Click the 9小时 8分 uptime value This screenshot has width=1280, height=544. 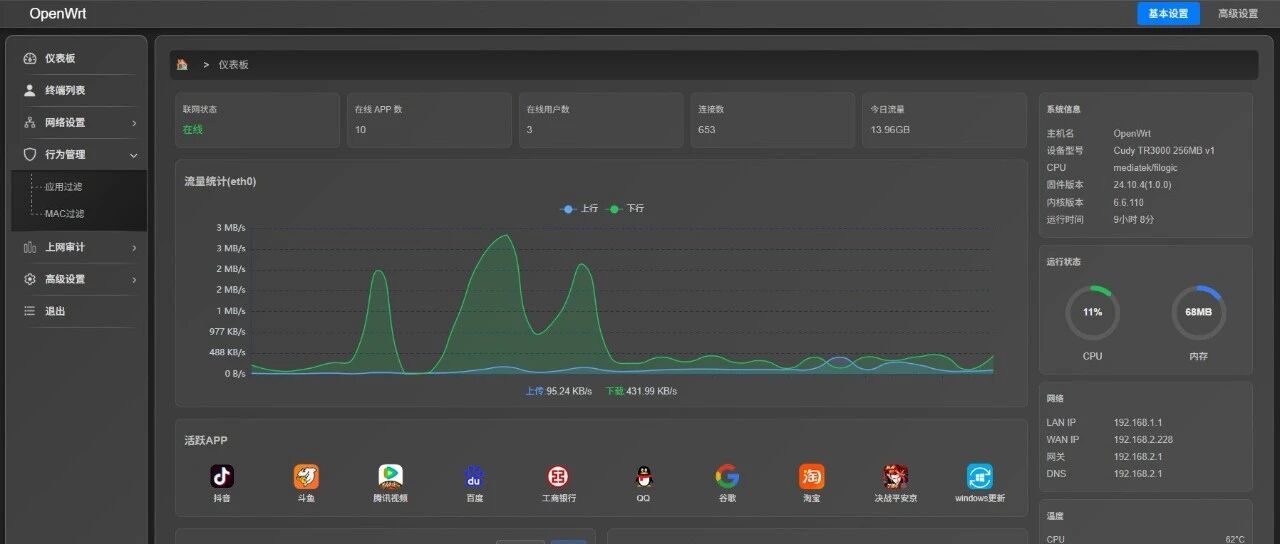[1133, 219]
